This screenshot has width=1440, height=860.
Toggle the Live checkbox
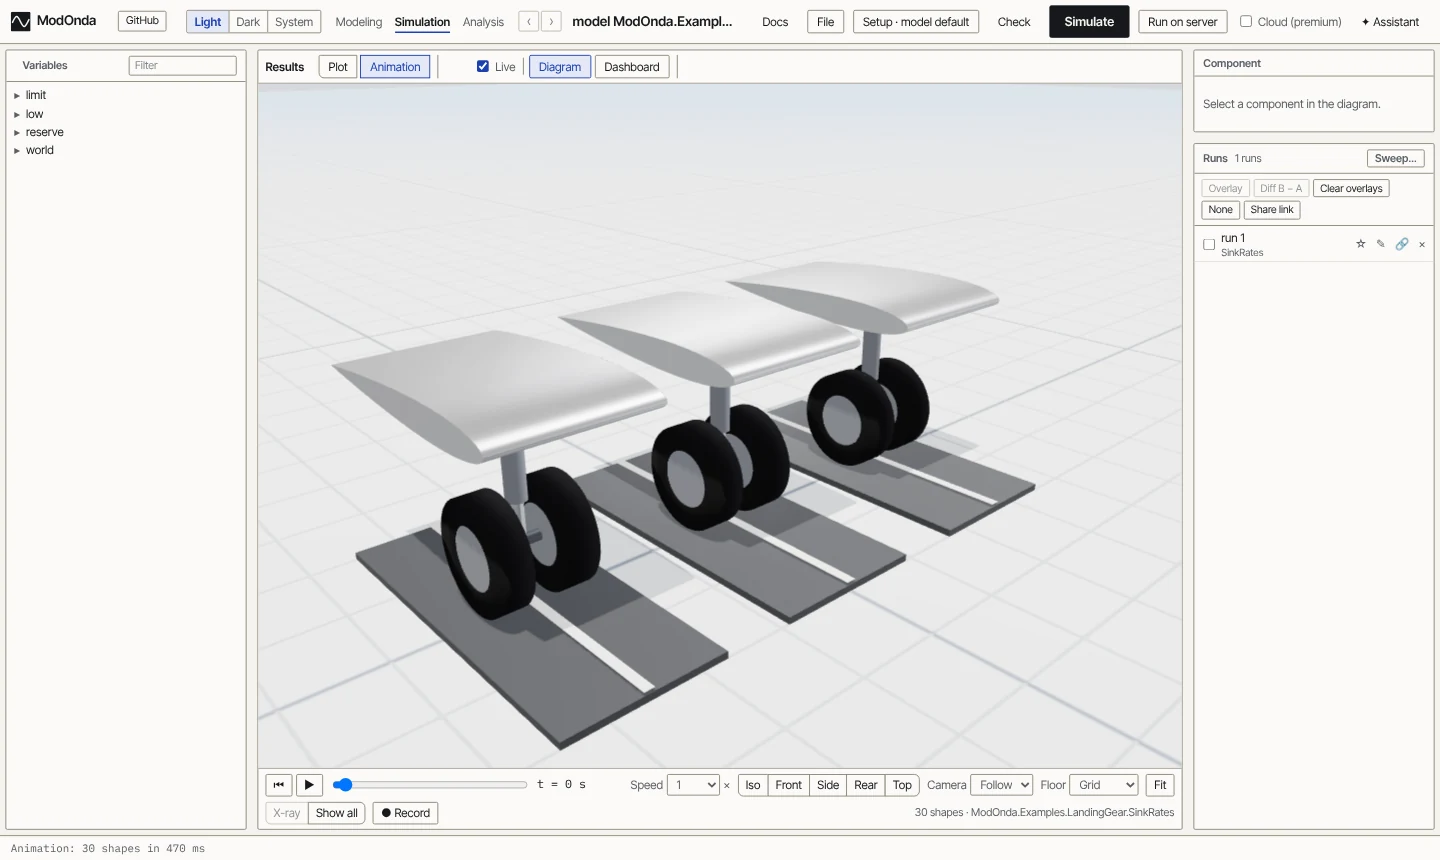(x=483, y=66)
